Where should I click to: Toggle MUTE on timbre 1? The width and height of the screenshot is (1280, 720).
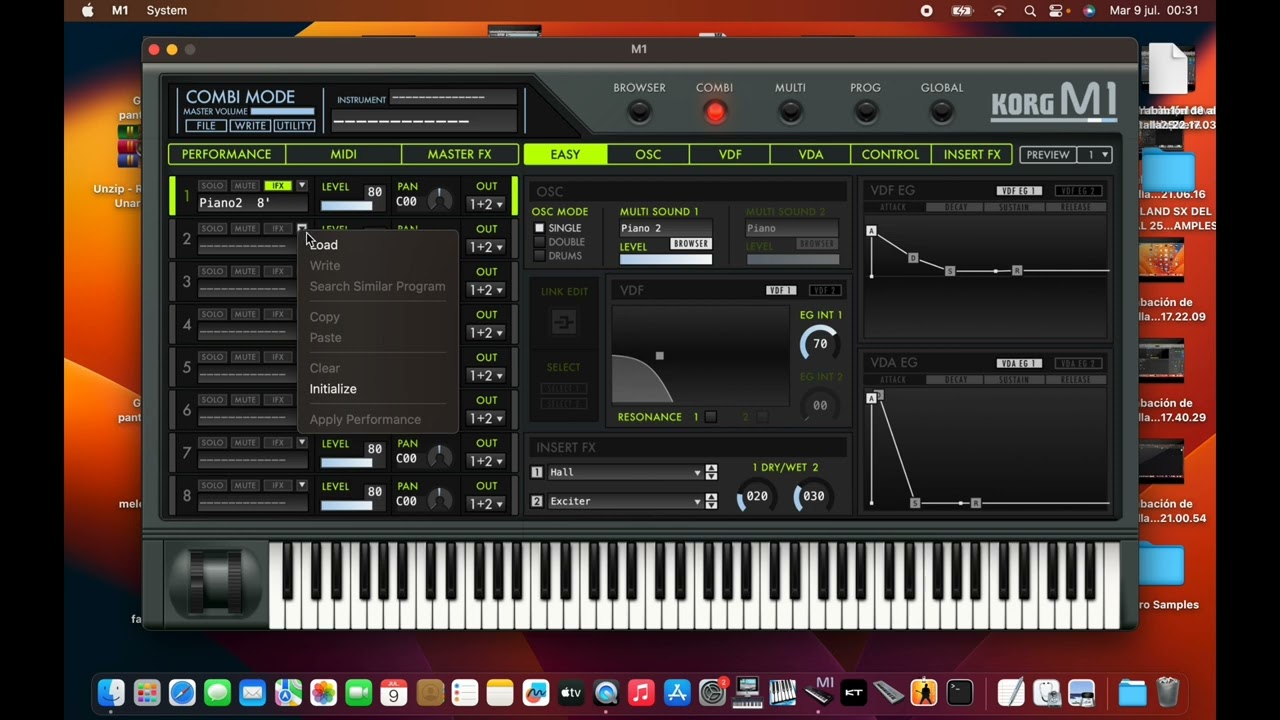(x=245, y=186)
